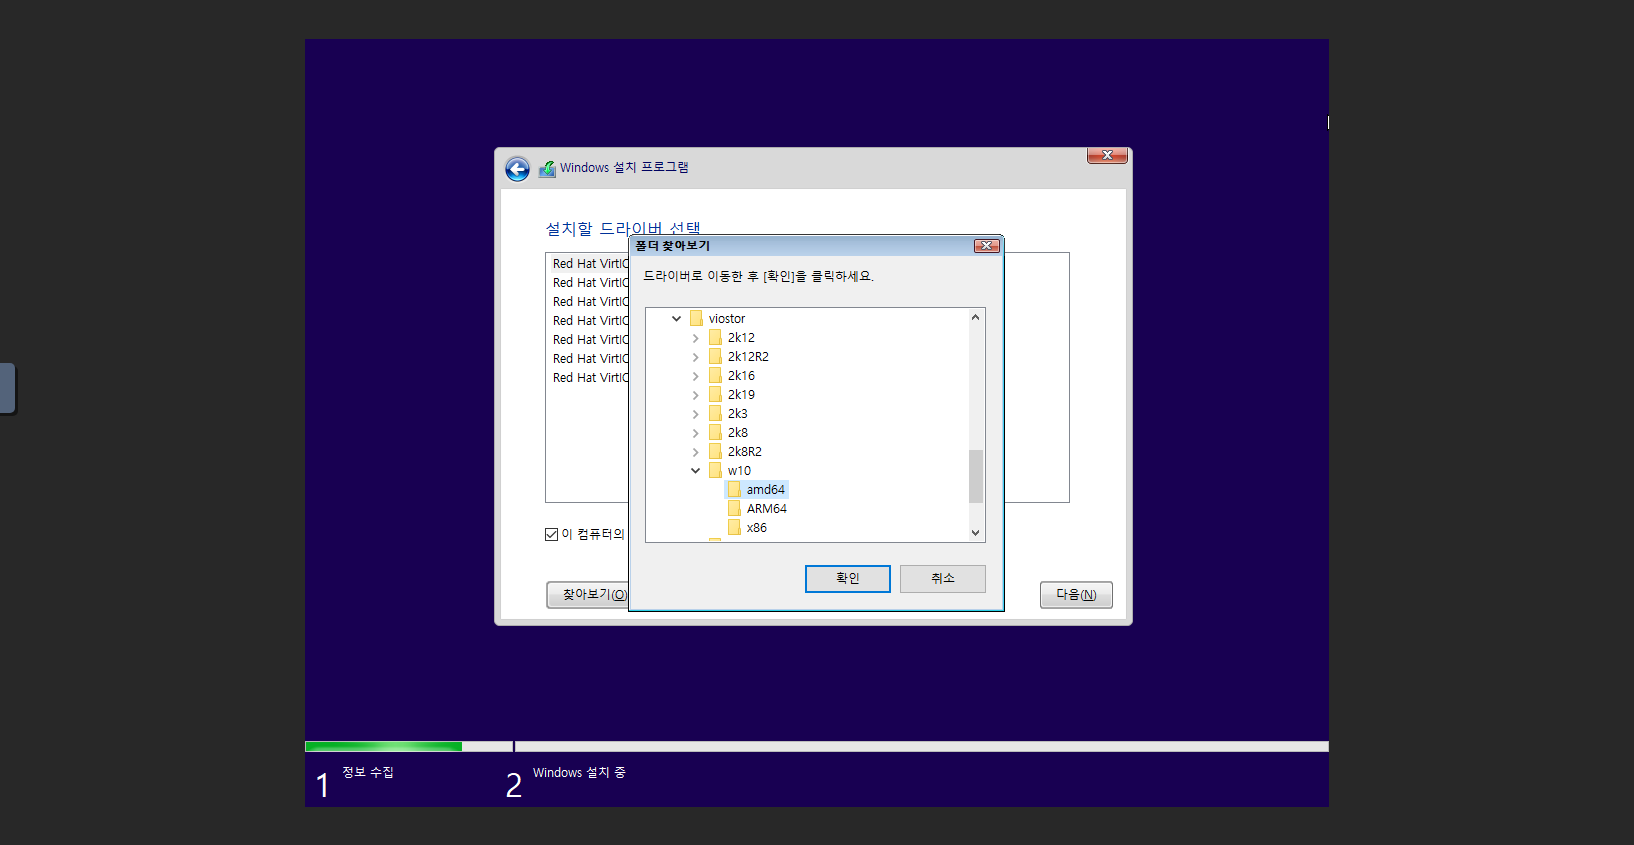Click the 2k16 folder icon
The image size is (1634, 845).
coord(715,376)
